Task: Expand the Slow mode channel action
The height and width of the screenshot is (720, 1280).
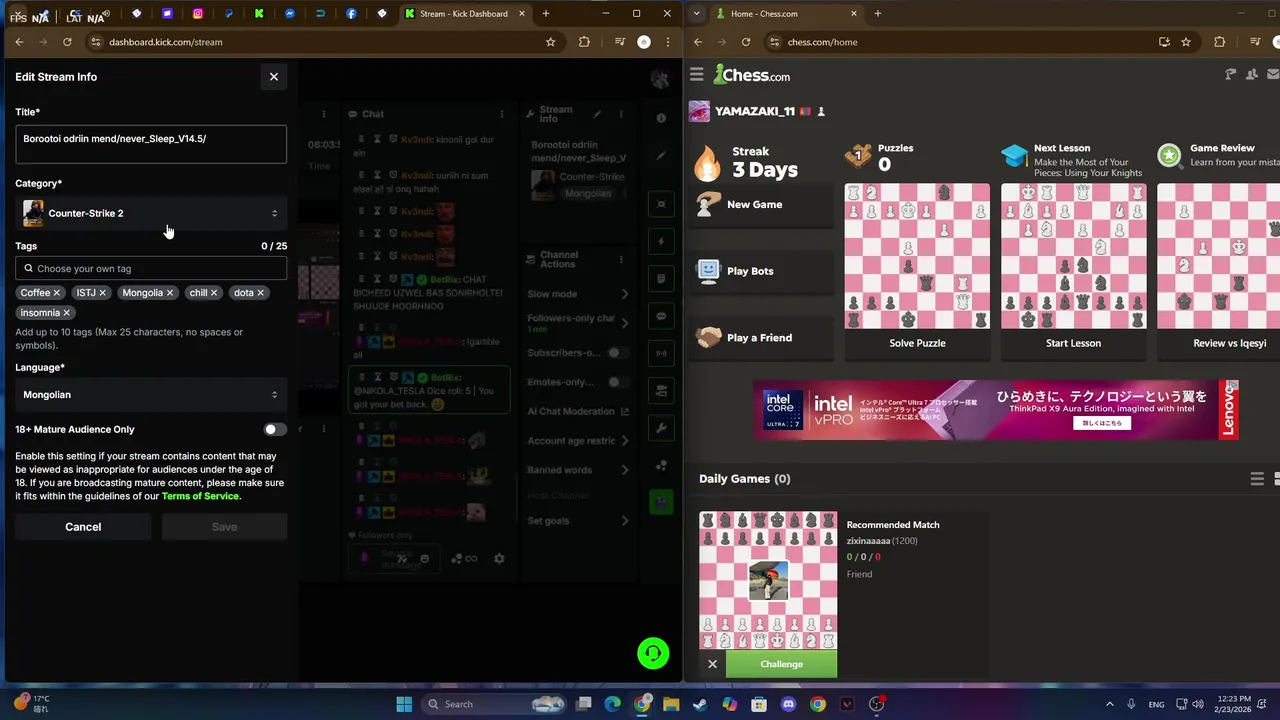Action: pos(625,294)
